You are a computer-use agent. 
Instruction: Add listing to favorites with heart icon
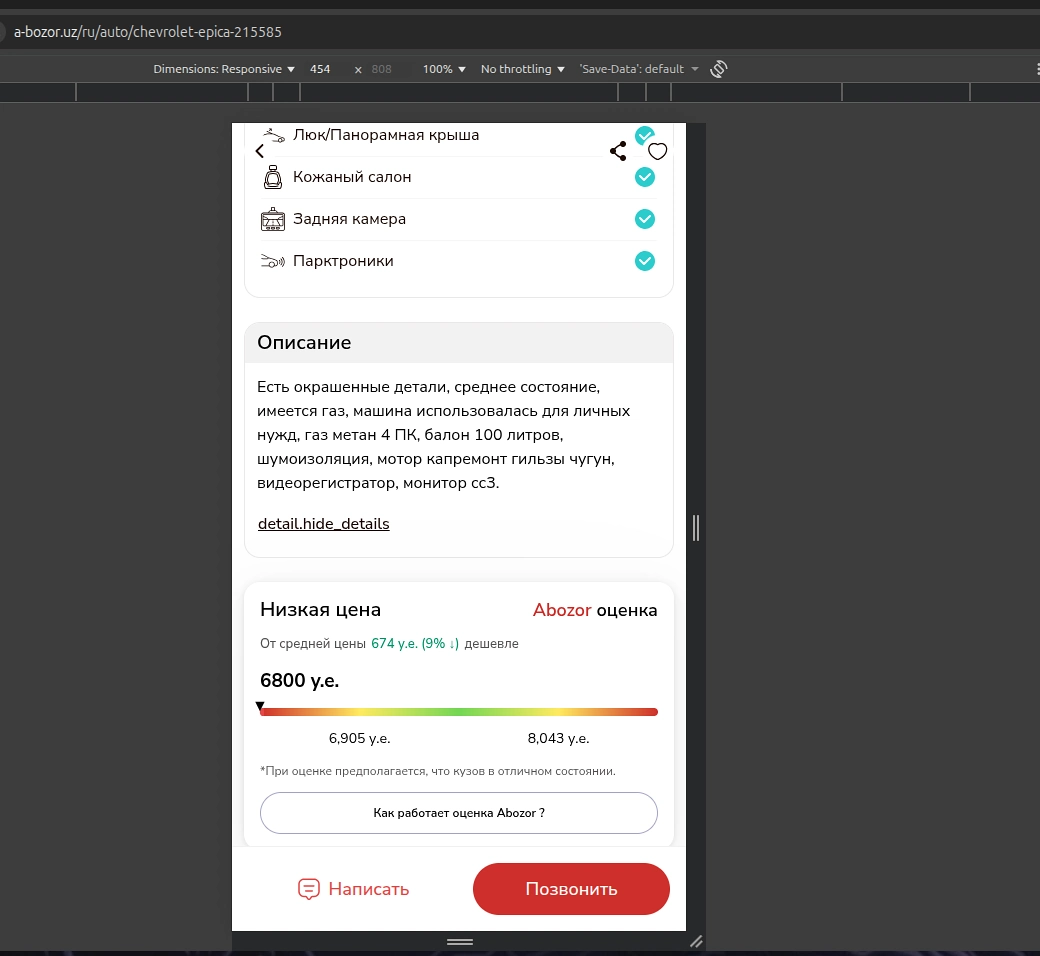(x=657, y=151)
